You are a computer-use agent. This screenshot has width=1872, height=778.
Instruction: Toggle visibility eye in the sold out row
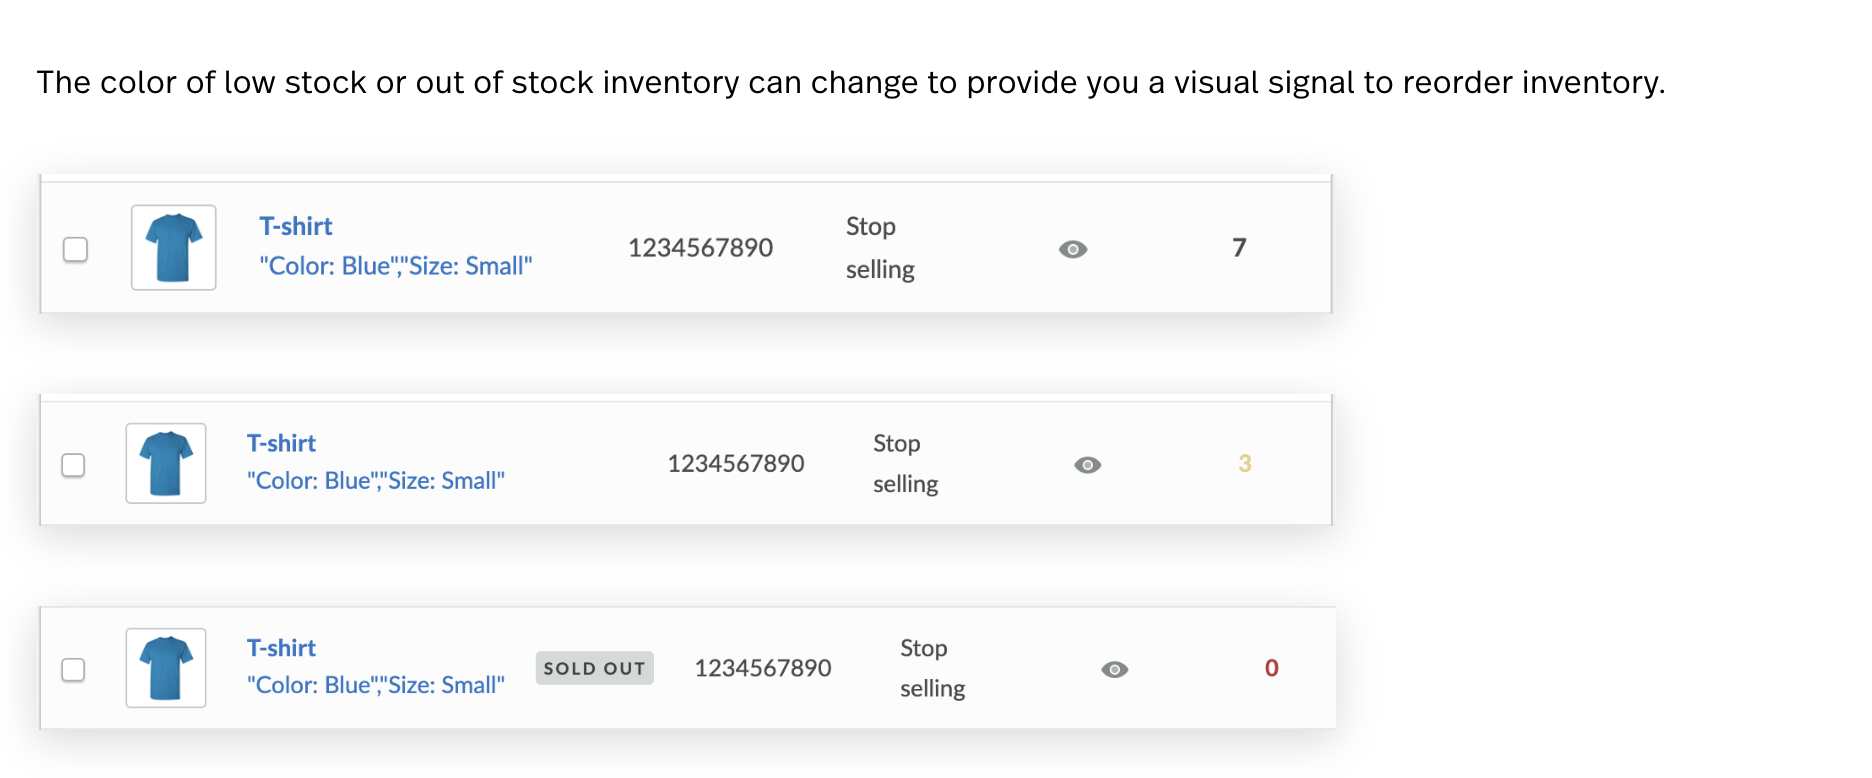coord(1115,669)
